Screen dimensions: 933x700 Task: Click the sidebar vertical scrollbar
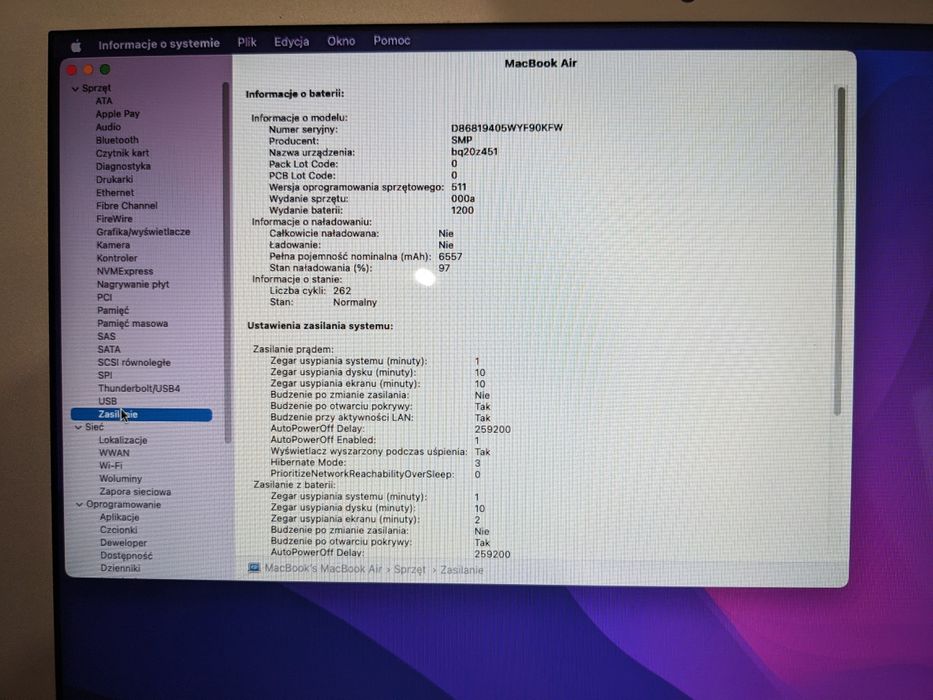(x=226, y=262)
